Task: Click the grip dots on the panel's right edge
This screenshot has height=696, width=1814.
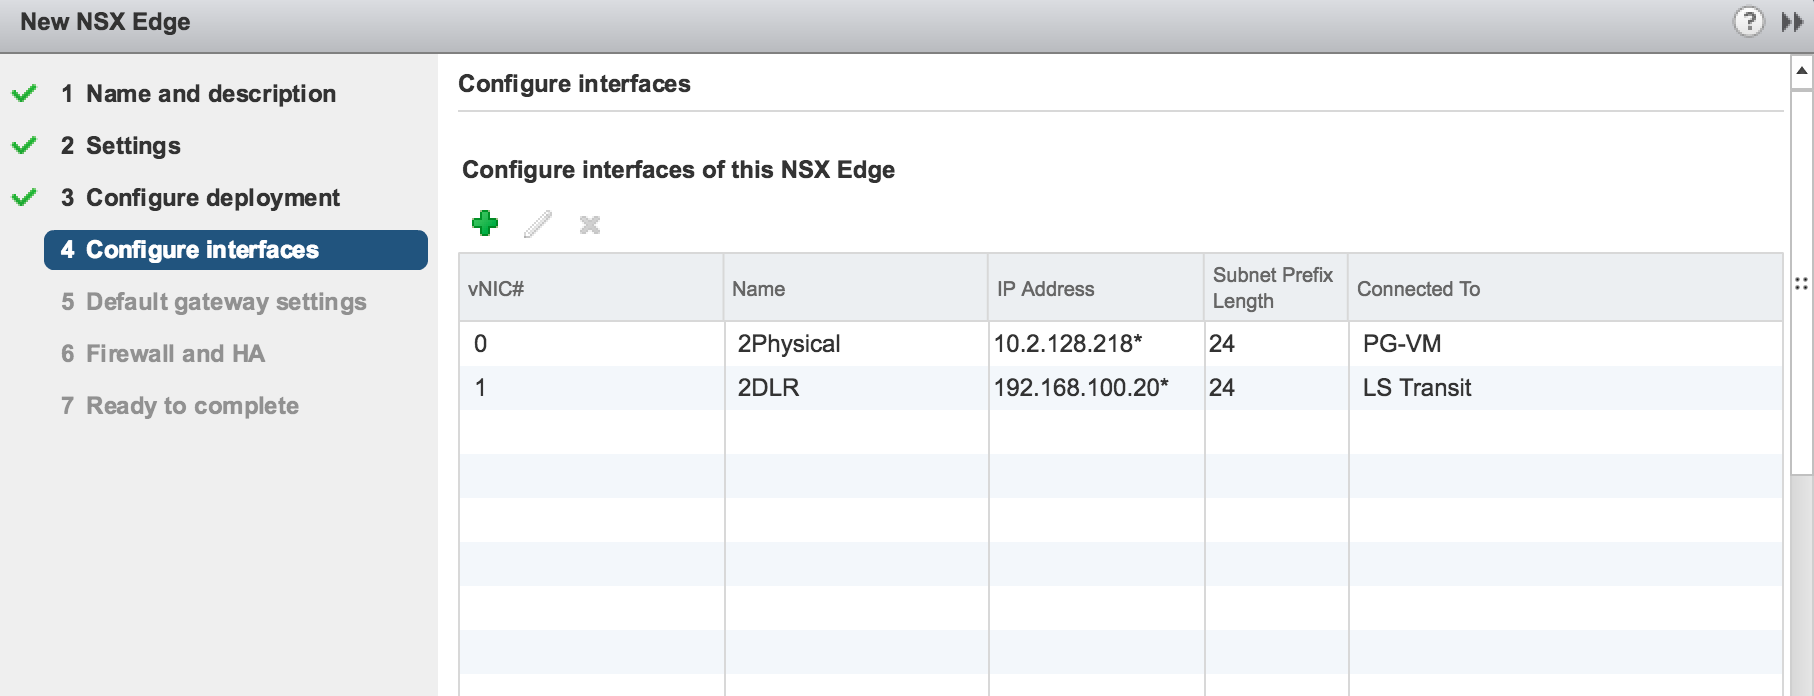Action: tap(1801, 284)
